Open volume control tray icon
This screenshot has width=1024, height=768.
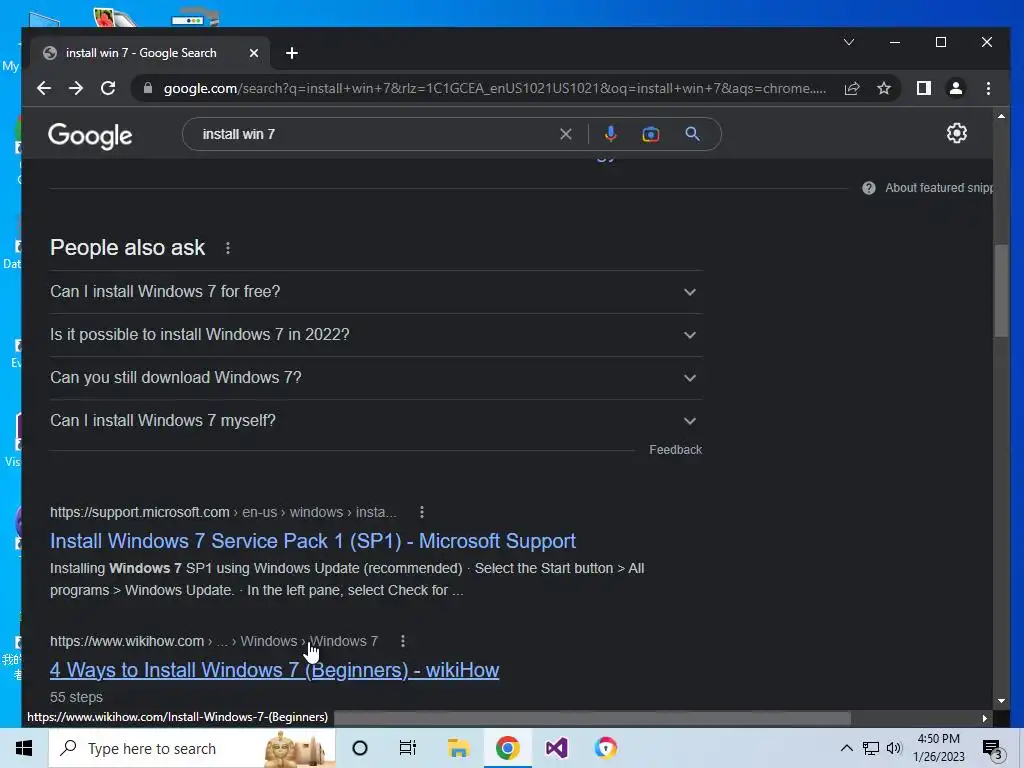point(894,748)
